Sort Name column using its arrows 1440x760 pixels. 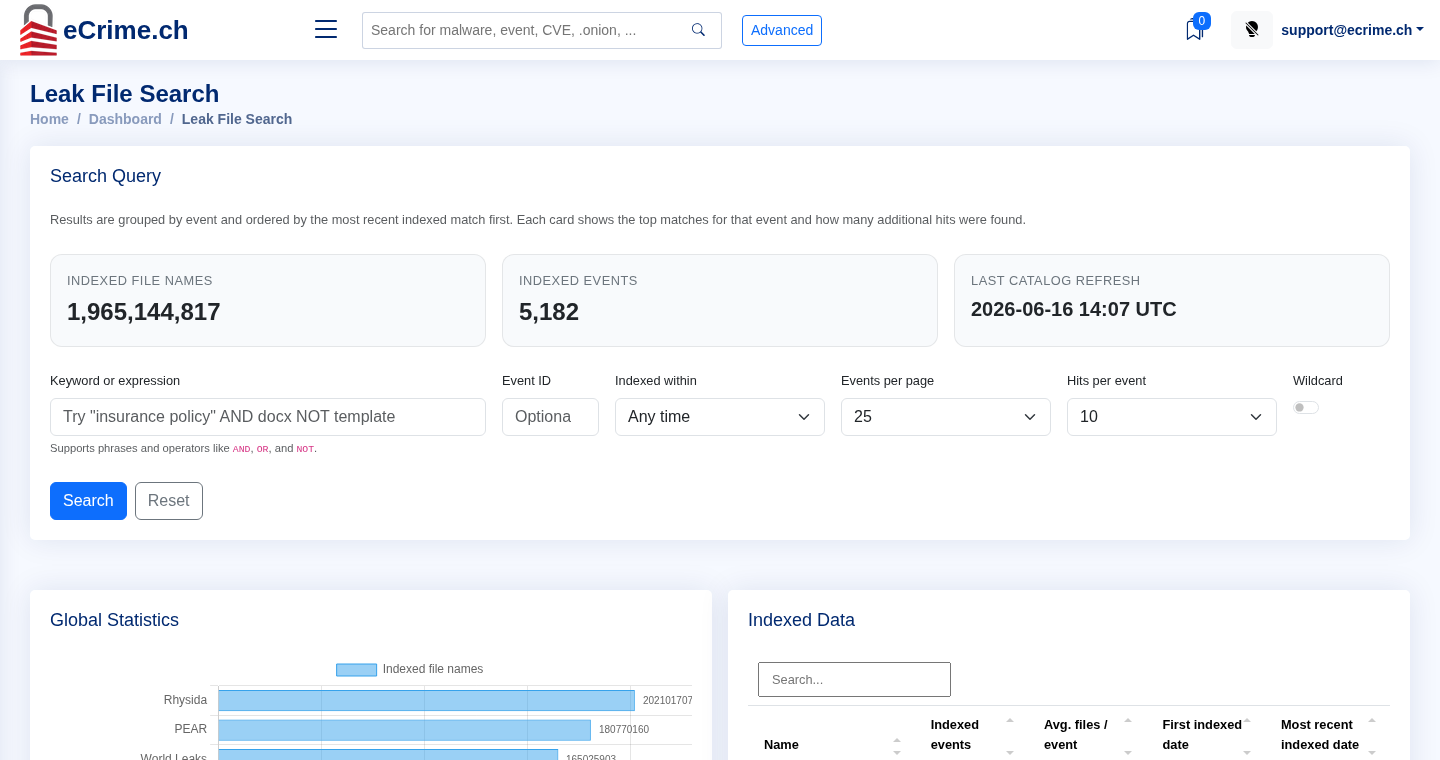click(x=897, y=745)
